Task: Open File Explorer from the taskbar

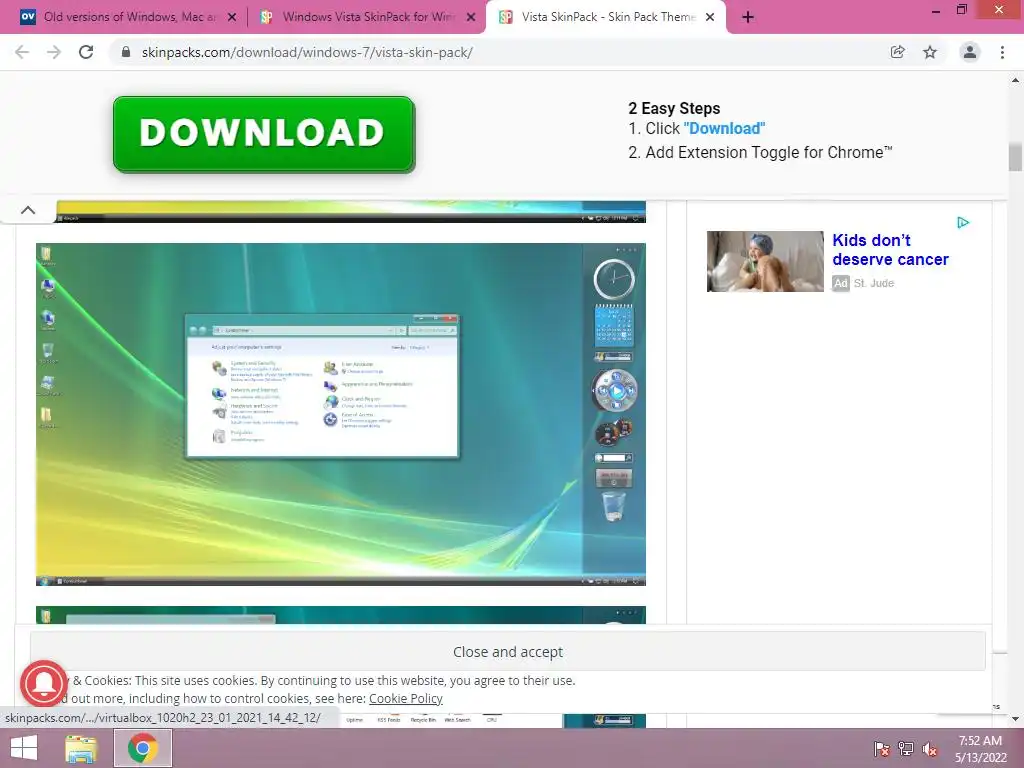Action: click(x=82, y=748)
